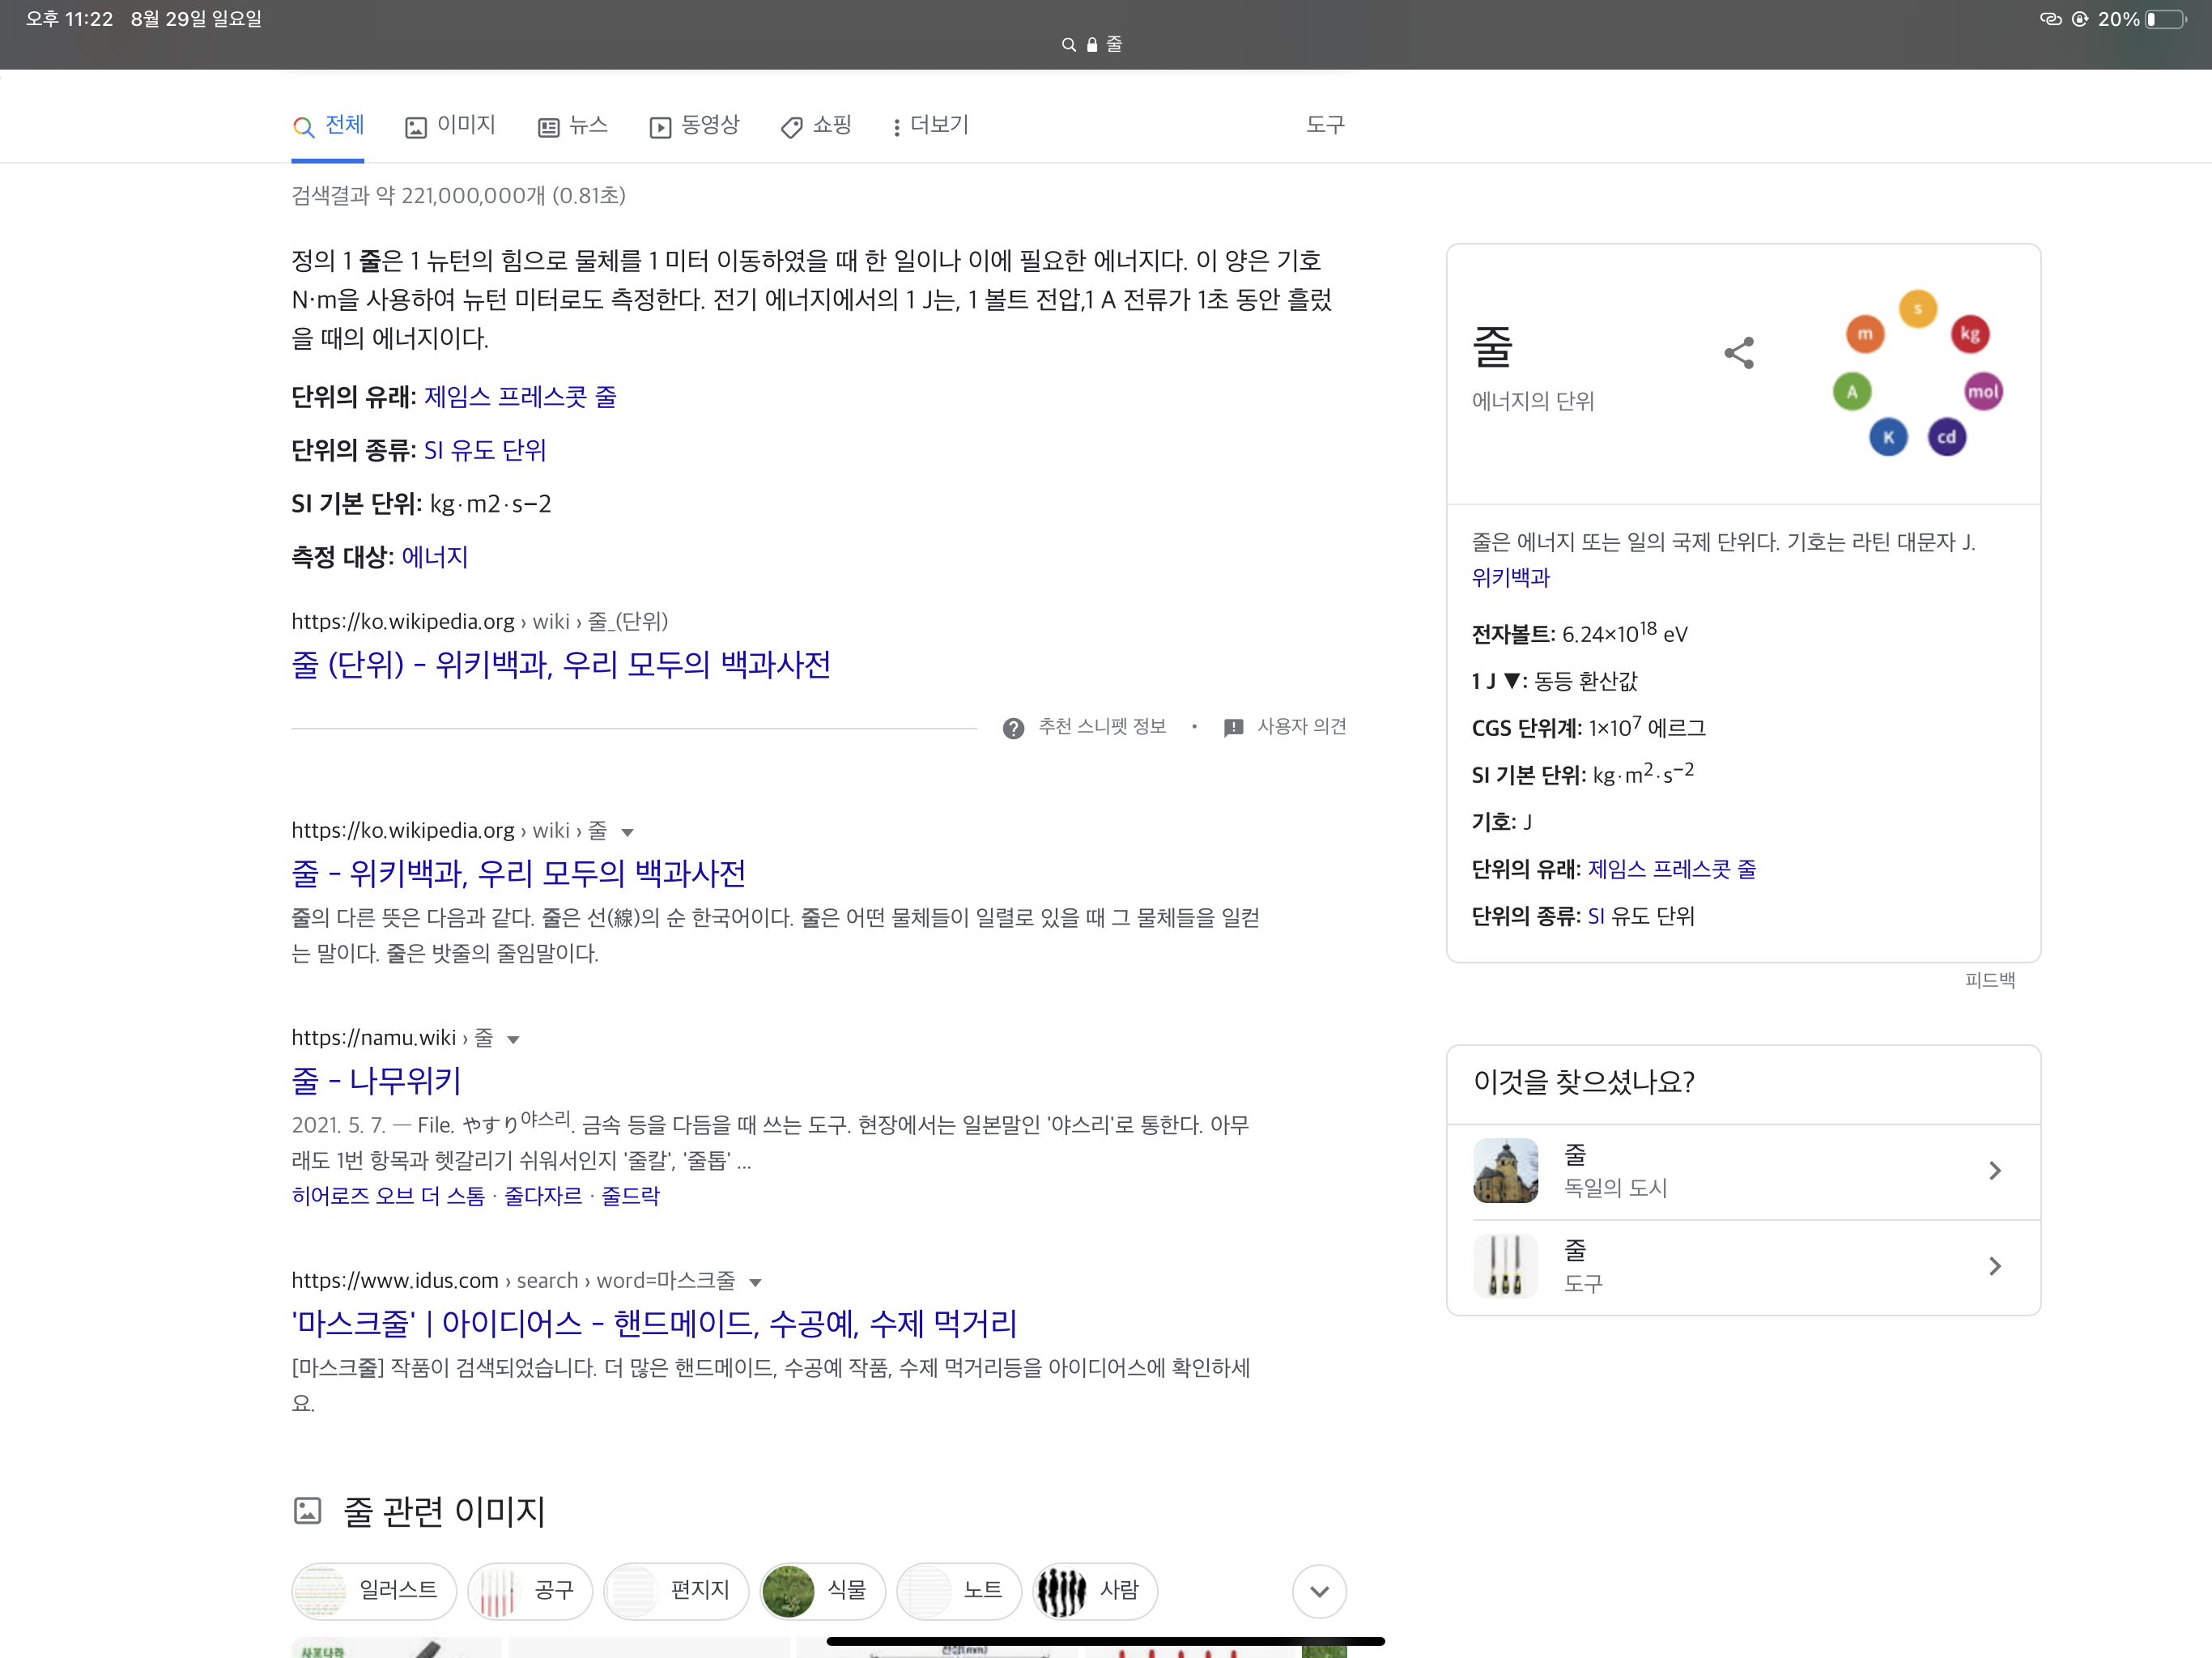Expand the image filter chips chevron

1318,1591
